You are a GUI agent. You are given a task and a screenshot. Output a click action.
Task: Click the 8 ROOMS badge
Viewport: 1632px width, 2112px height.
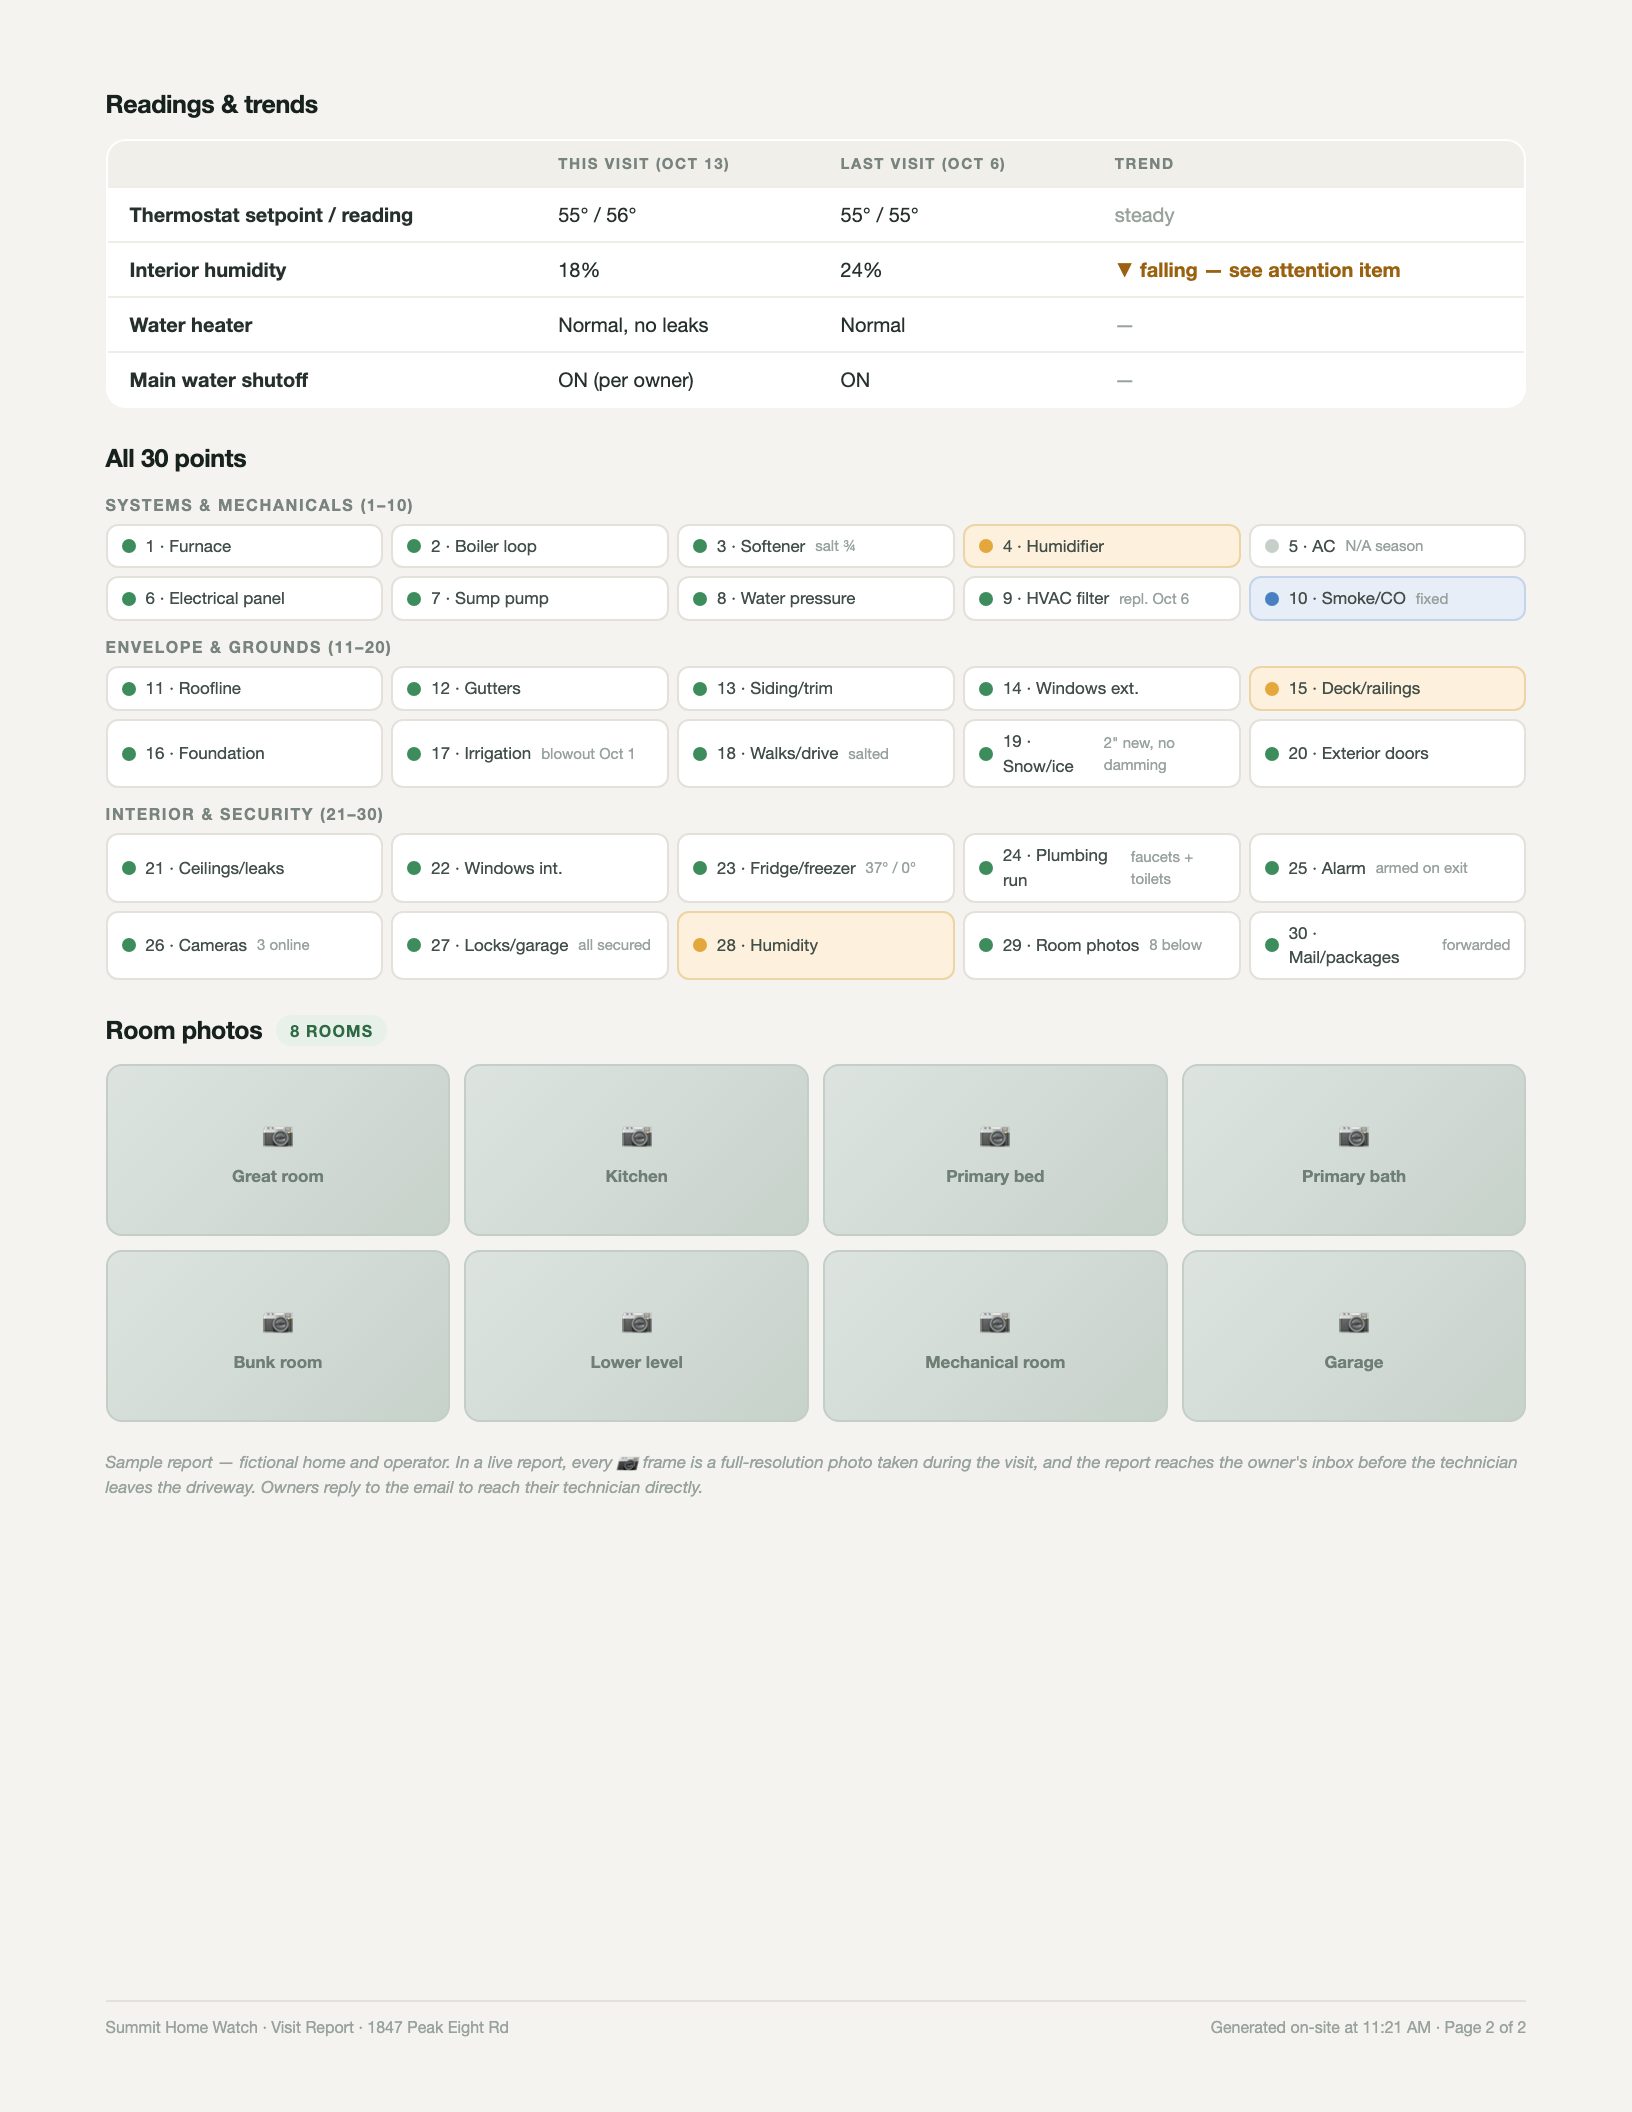click(331, 1031)
